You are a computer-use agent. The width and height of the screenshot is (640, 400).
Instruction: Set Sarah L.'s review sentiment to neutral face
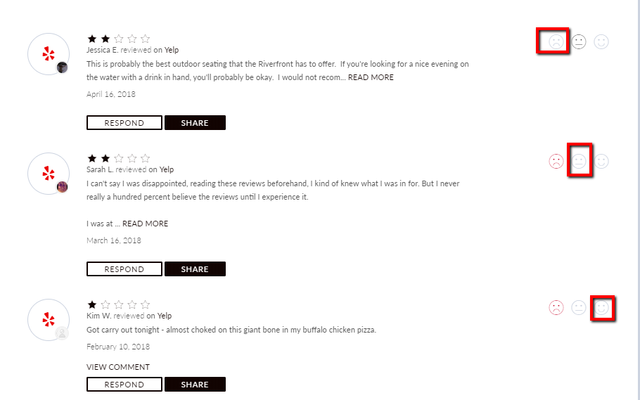point(579,161)
